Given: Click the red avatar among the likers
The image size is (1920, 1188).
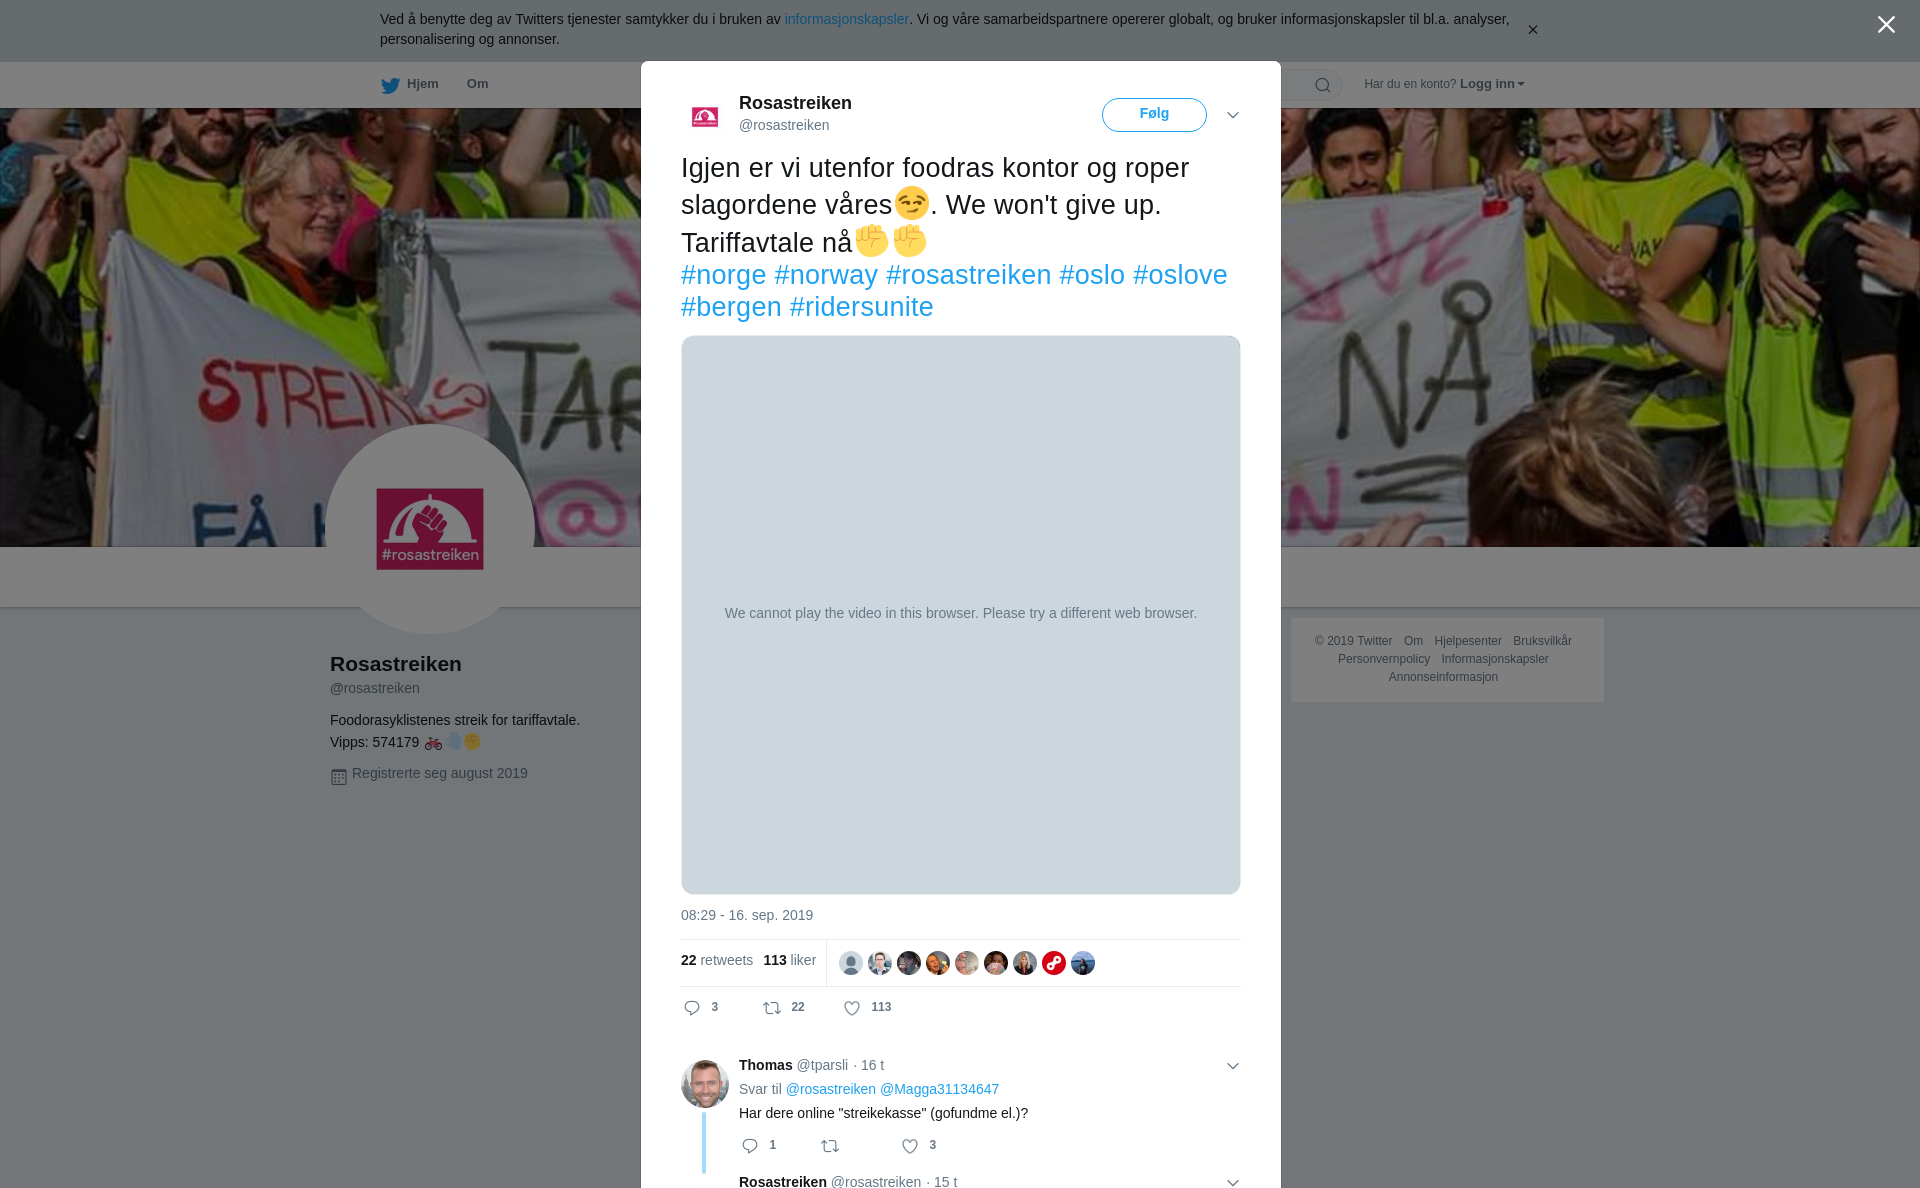Looking at the screenshot, I should point(1054,963).
